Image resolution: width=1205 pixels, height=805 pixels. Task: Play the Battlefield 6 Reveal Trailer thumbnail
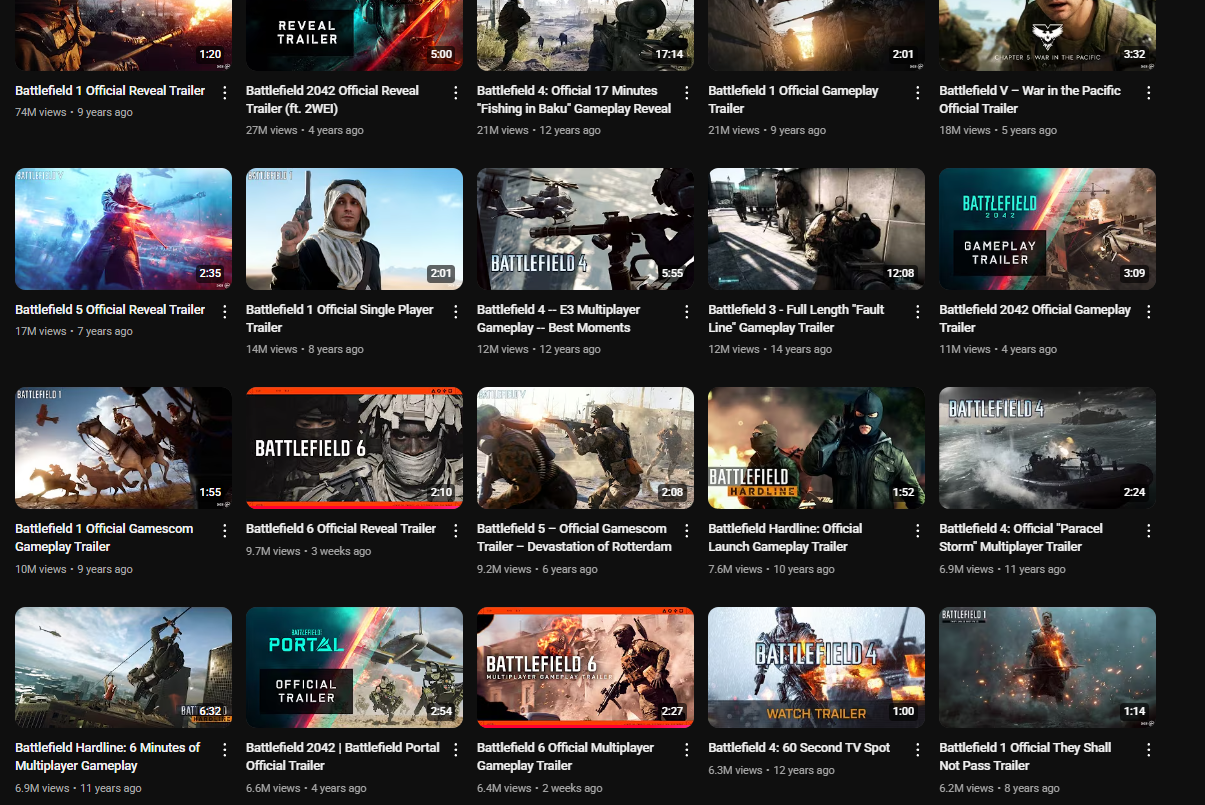[x=354, y=448]
